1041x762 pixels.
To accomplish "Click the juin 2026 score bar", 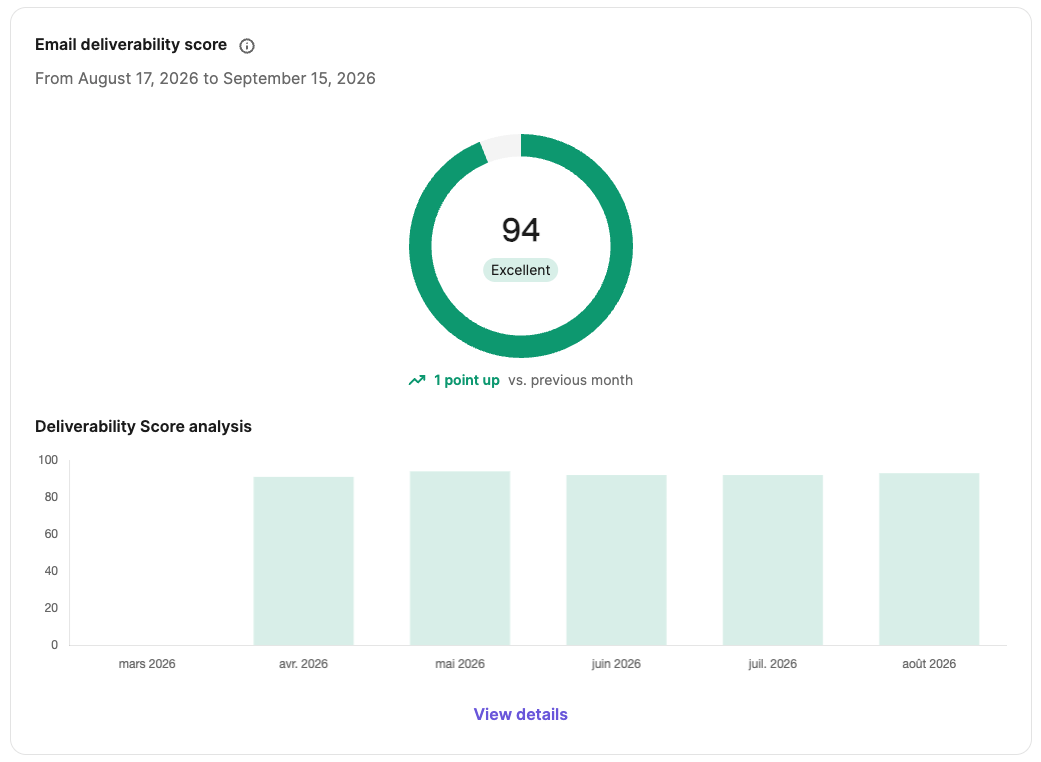I will 616,560.
